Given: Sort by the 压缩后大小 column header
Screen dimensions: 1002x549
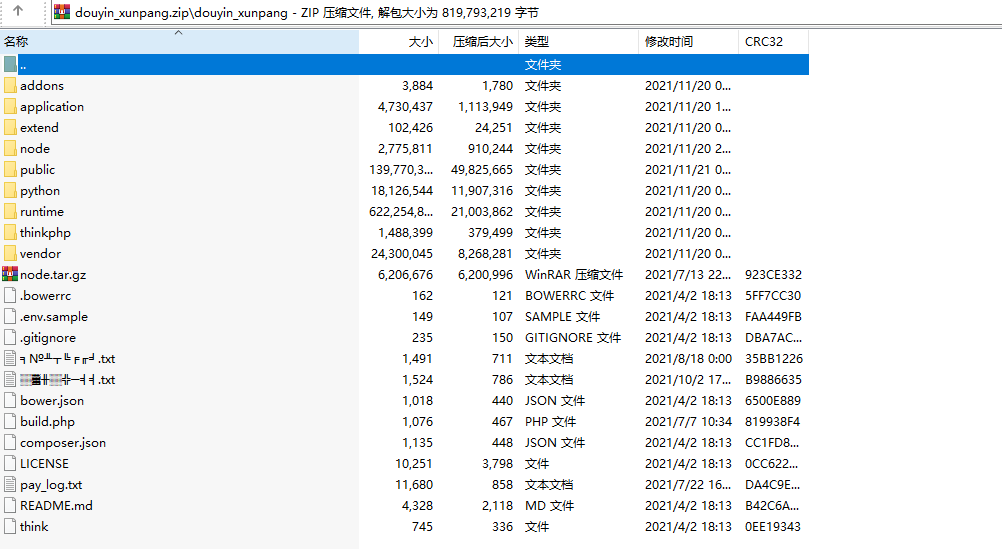Looking at the screenshot, I should point(479,42).
